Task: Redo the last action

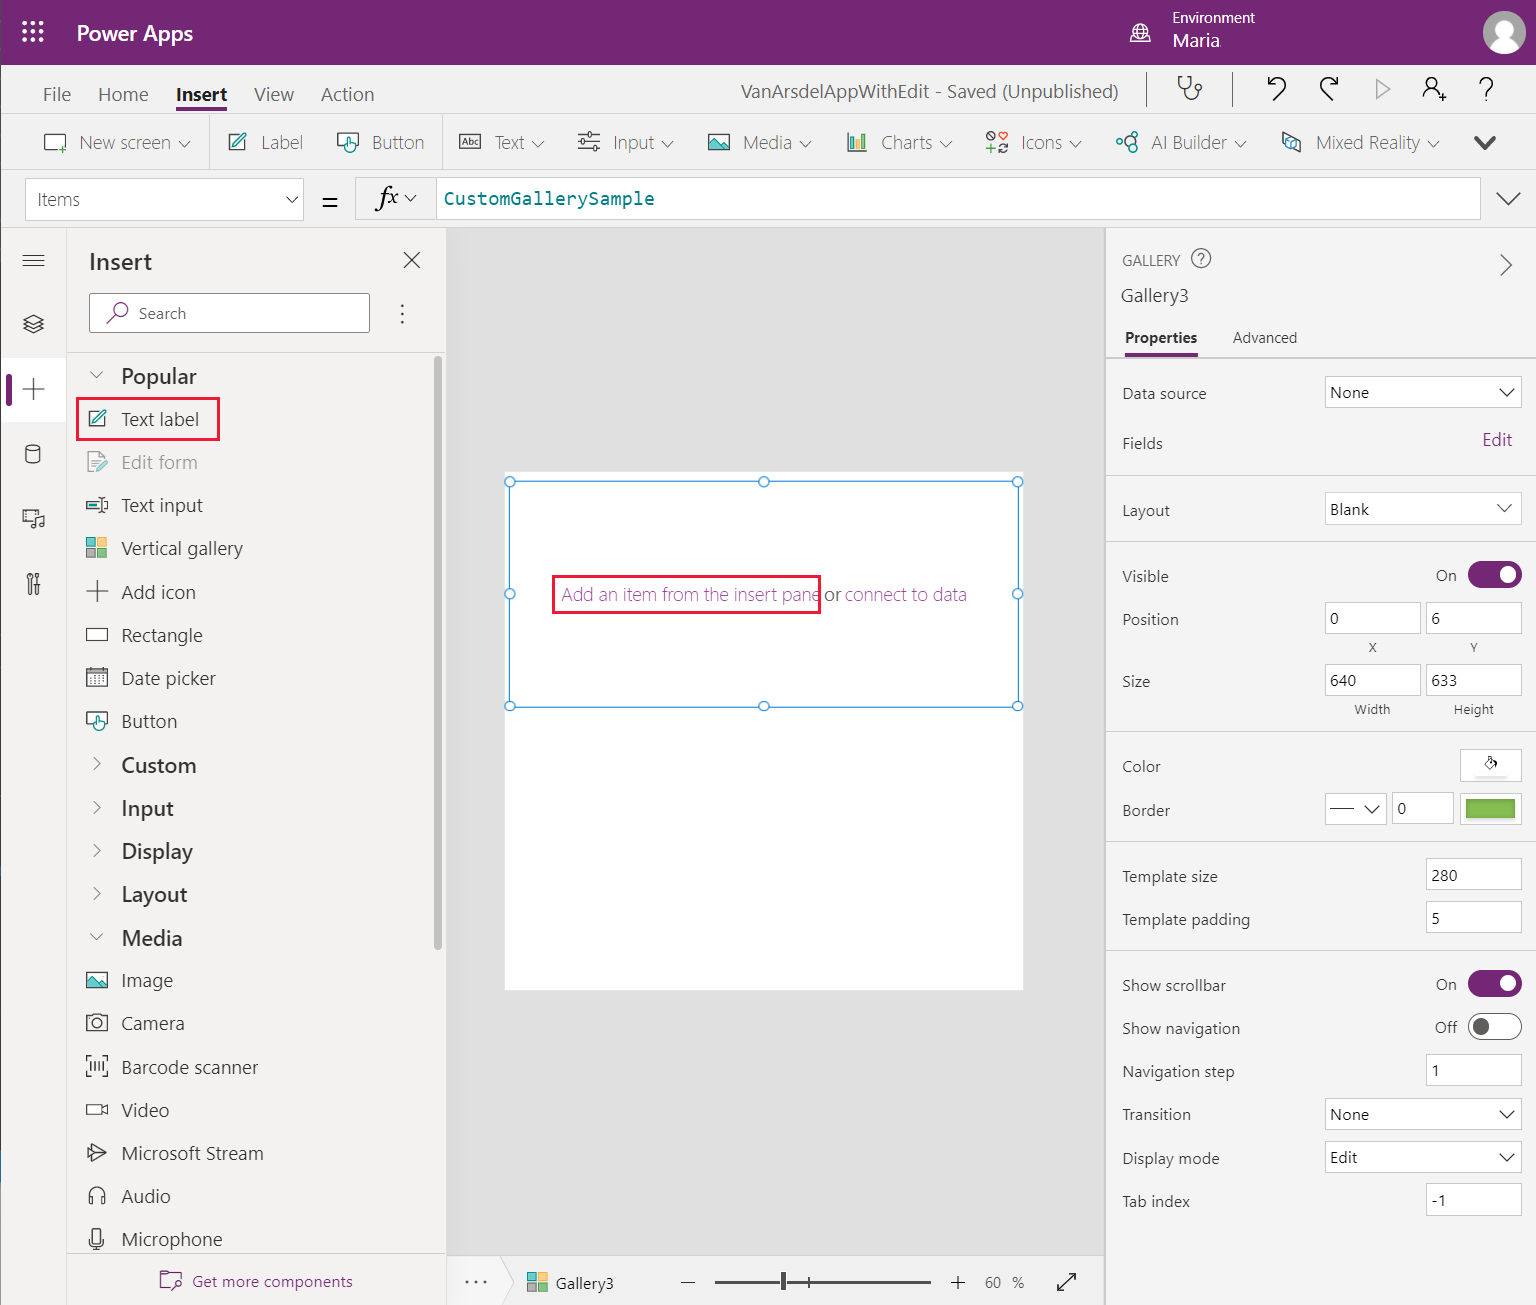Action: tap(1329, 90)
